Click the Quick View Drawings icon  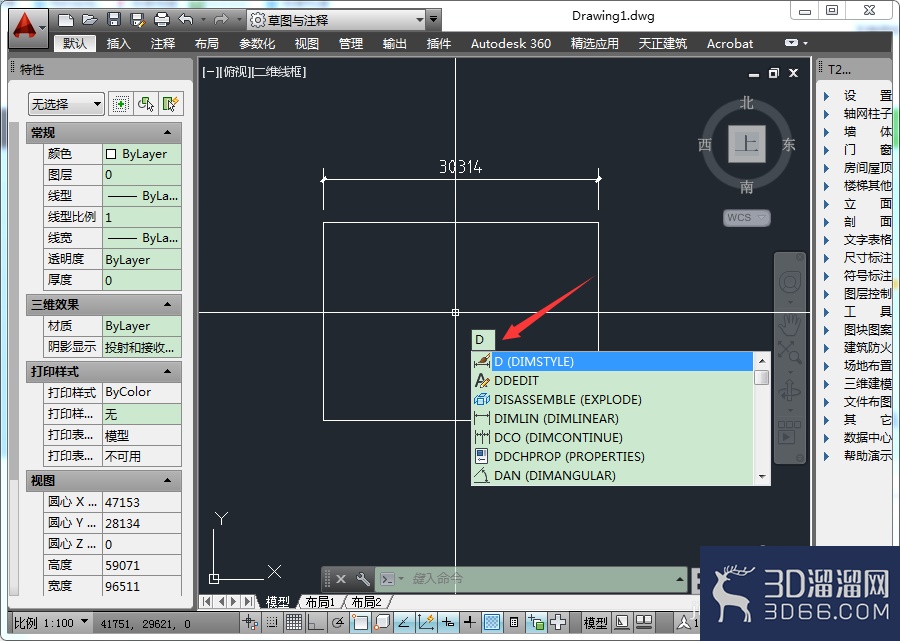(644, 622)
